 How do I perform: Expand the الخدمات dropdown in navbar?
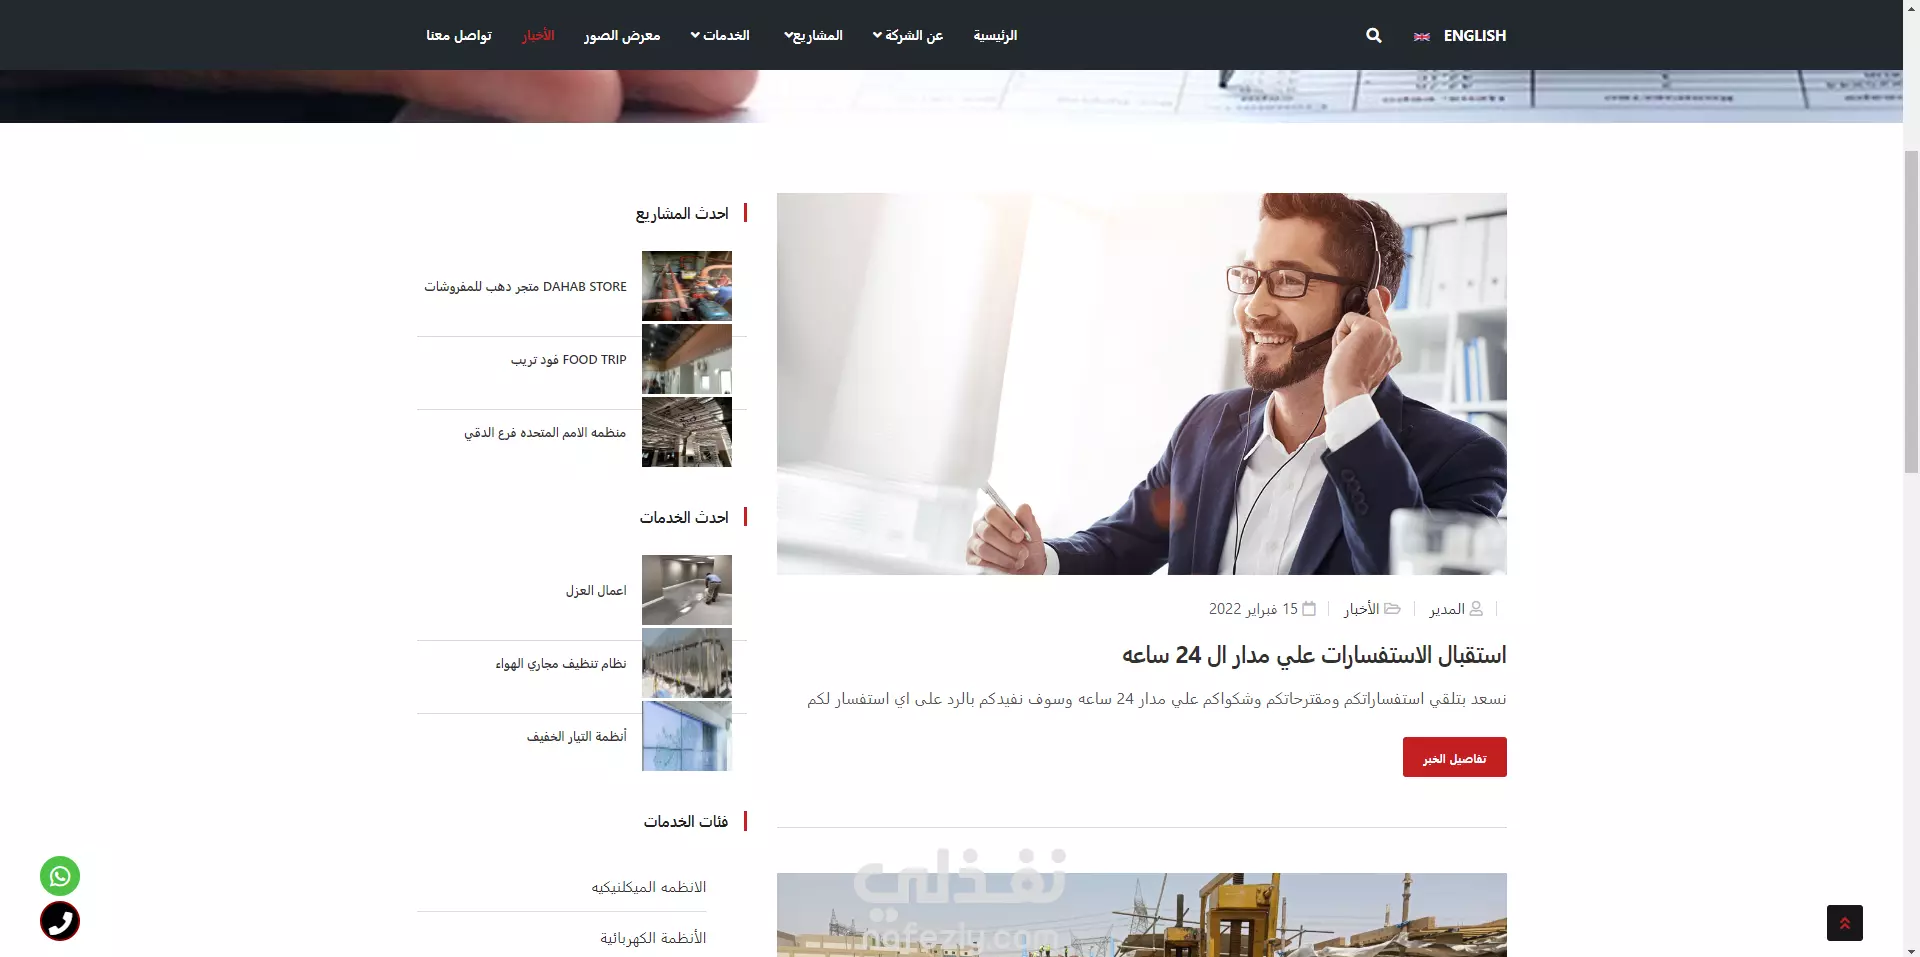tap(720, 35)
